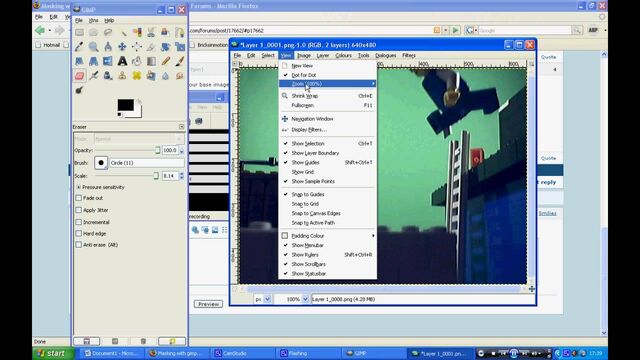Select the Scale tool

pos(180,47)
